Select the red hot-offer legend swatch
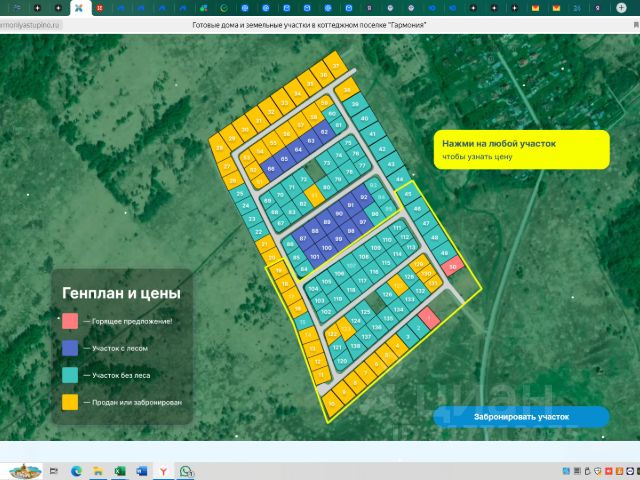 tap(69, 321)
